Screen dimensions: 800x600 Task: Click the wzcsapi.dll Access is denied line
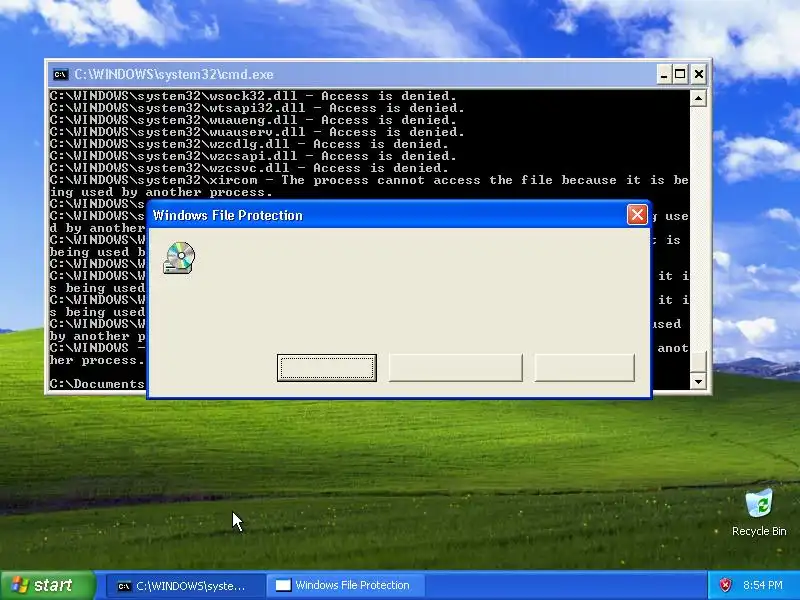pos(253,156)
